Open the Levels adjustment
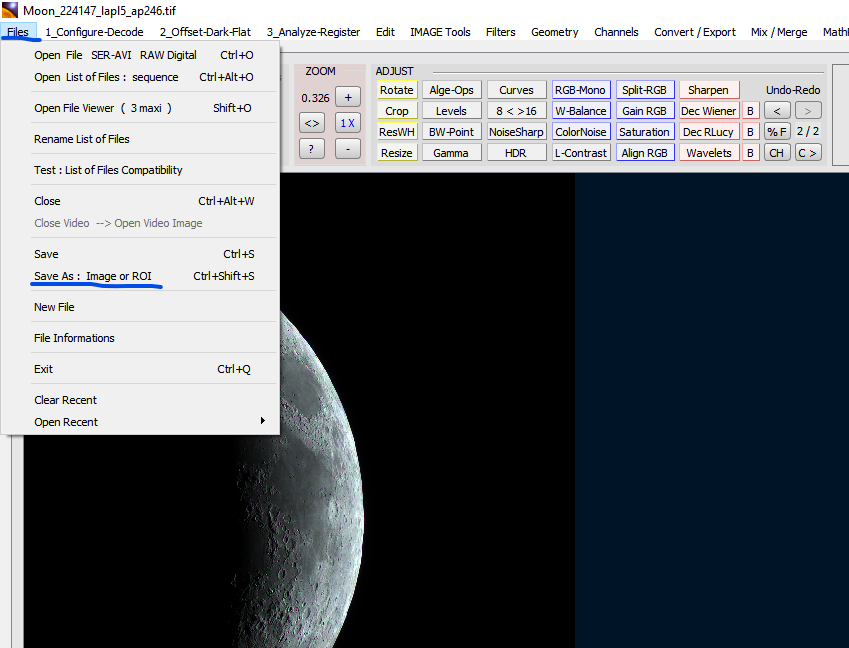The width and height of the screenshot is (849, 648). coord(452,111)
